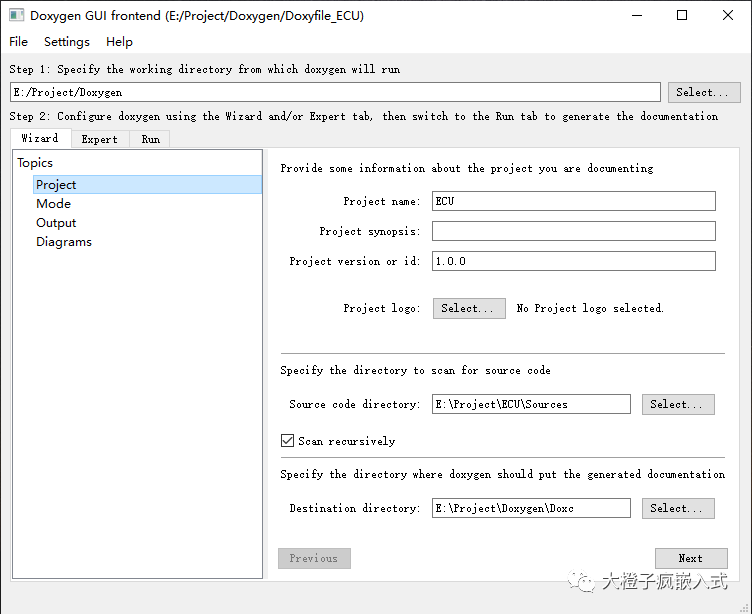752x614 pixels.
Task: Click the Project version or id field
Action: click(x=574, y=261)
